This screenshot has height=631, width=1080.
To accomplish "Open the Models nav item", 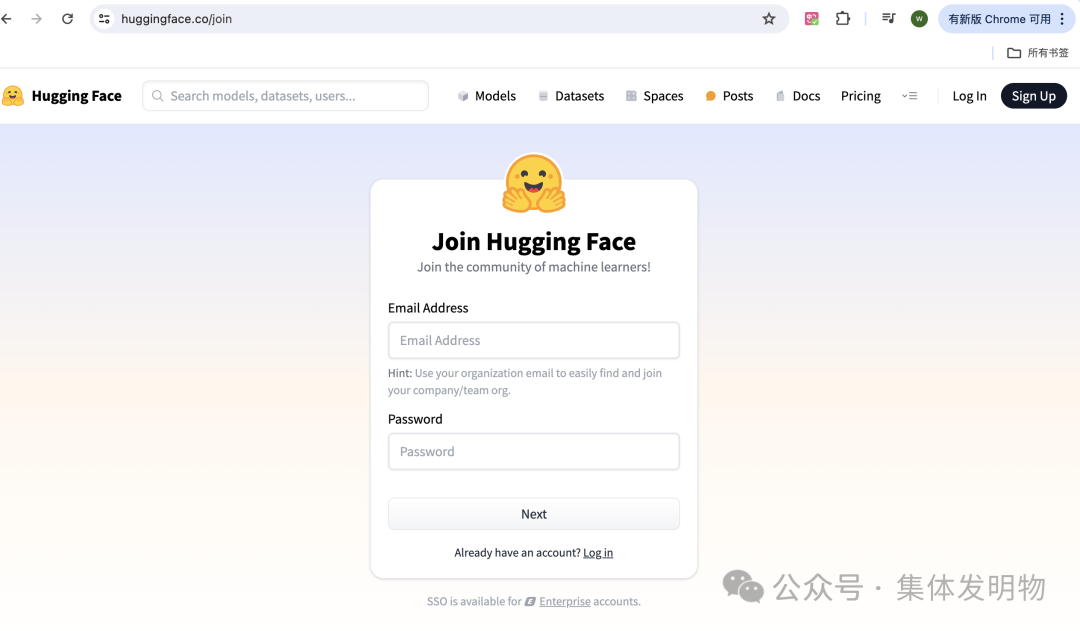I will click(x=486, y=96).
